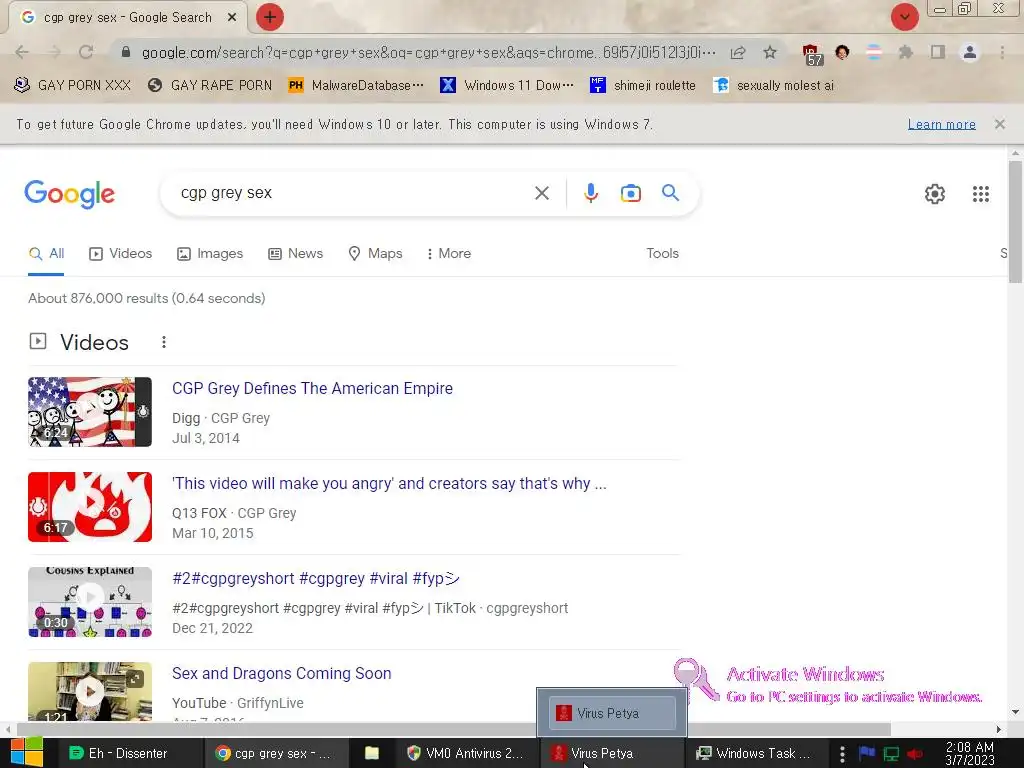Viewport: 1024px width, 768px height.
Task: Switch to VMO Antivirus taskbar window
Action: (x=465, y=753)
